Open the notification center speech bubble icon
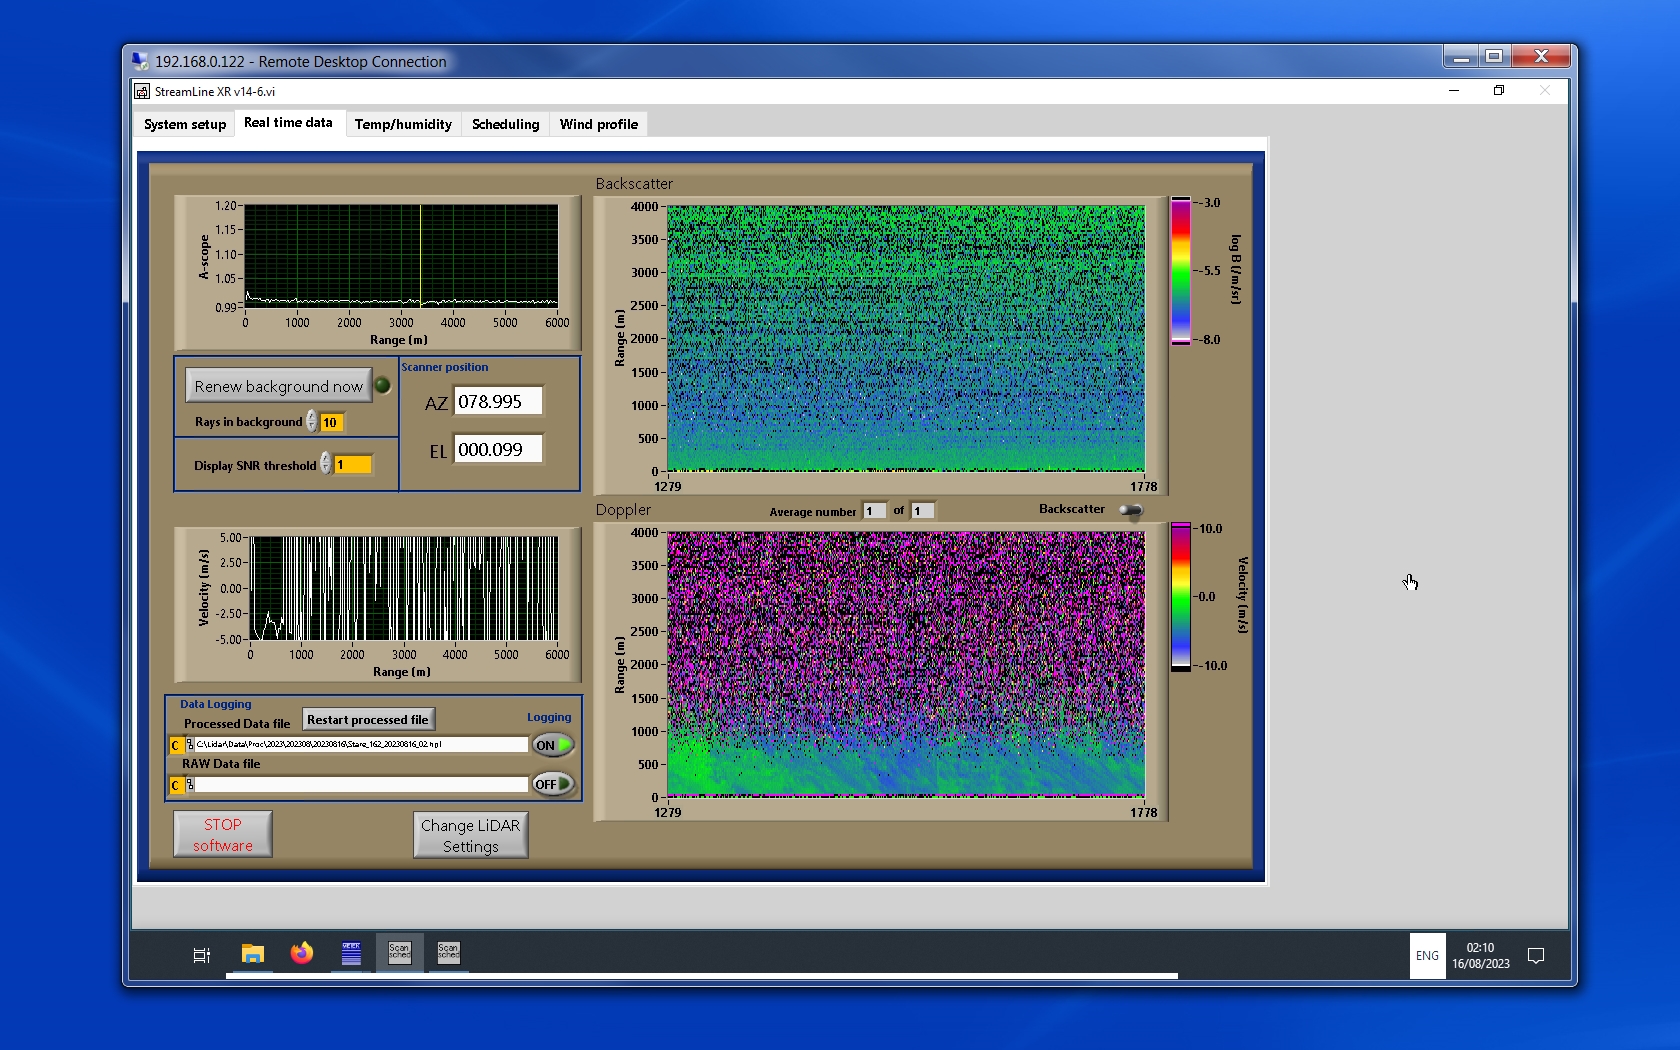1680x1050 pixels. [x=1536, y=956]
